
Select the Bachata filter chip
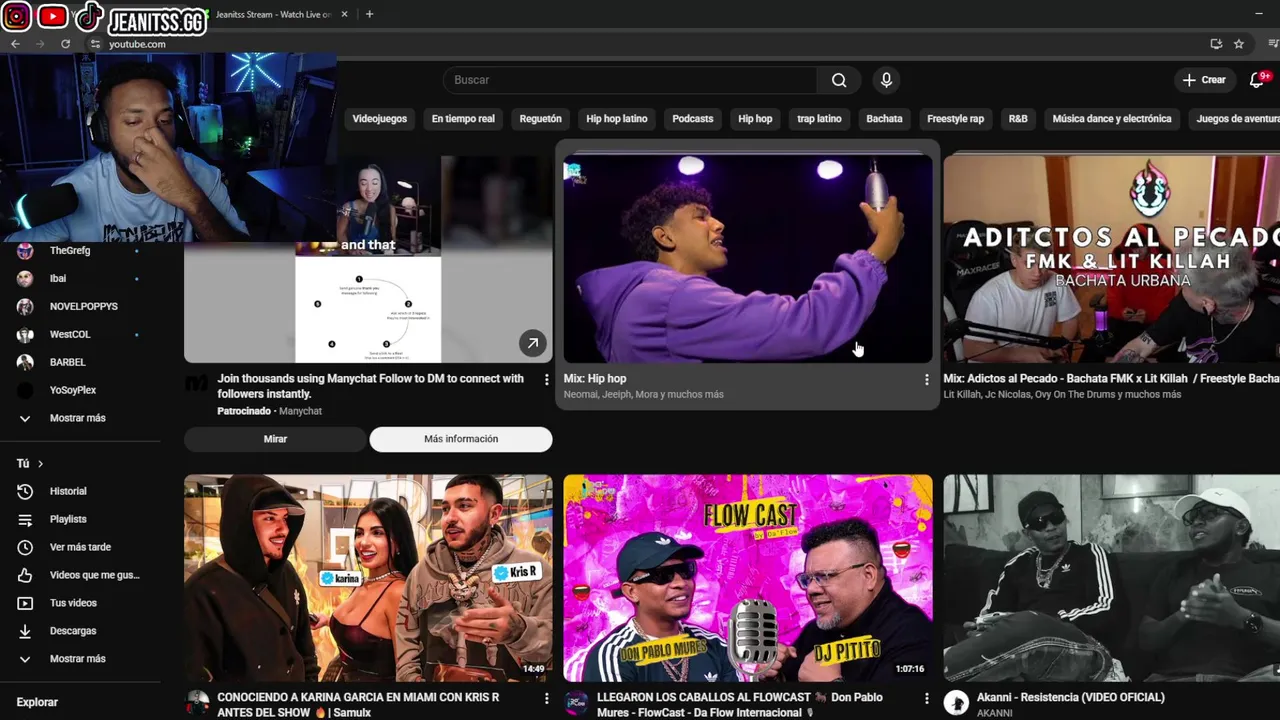(x=884, y=119)
